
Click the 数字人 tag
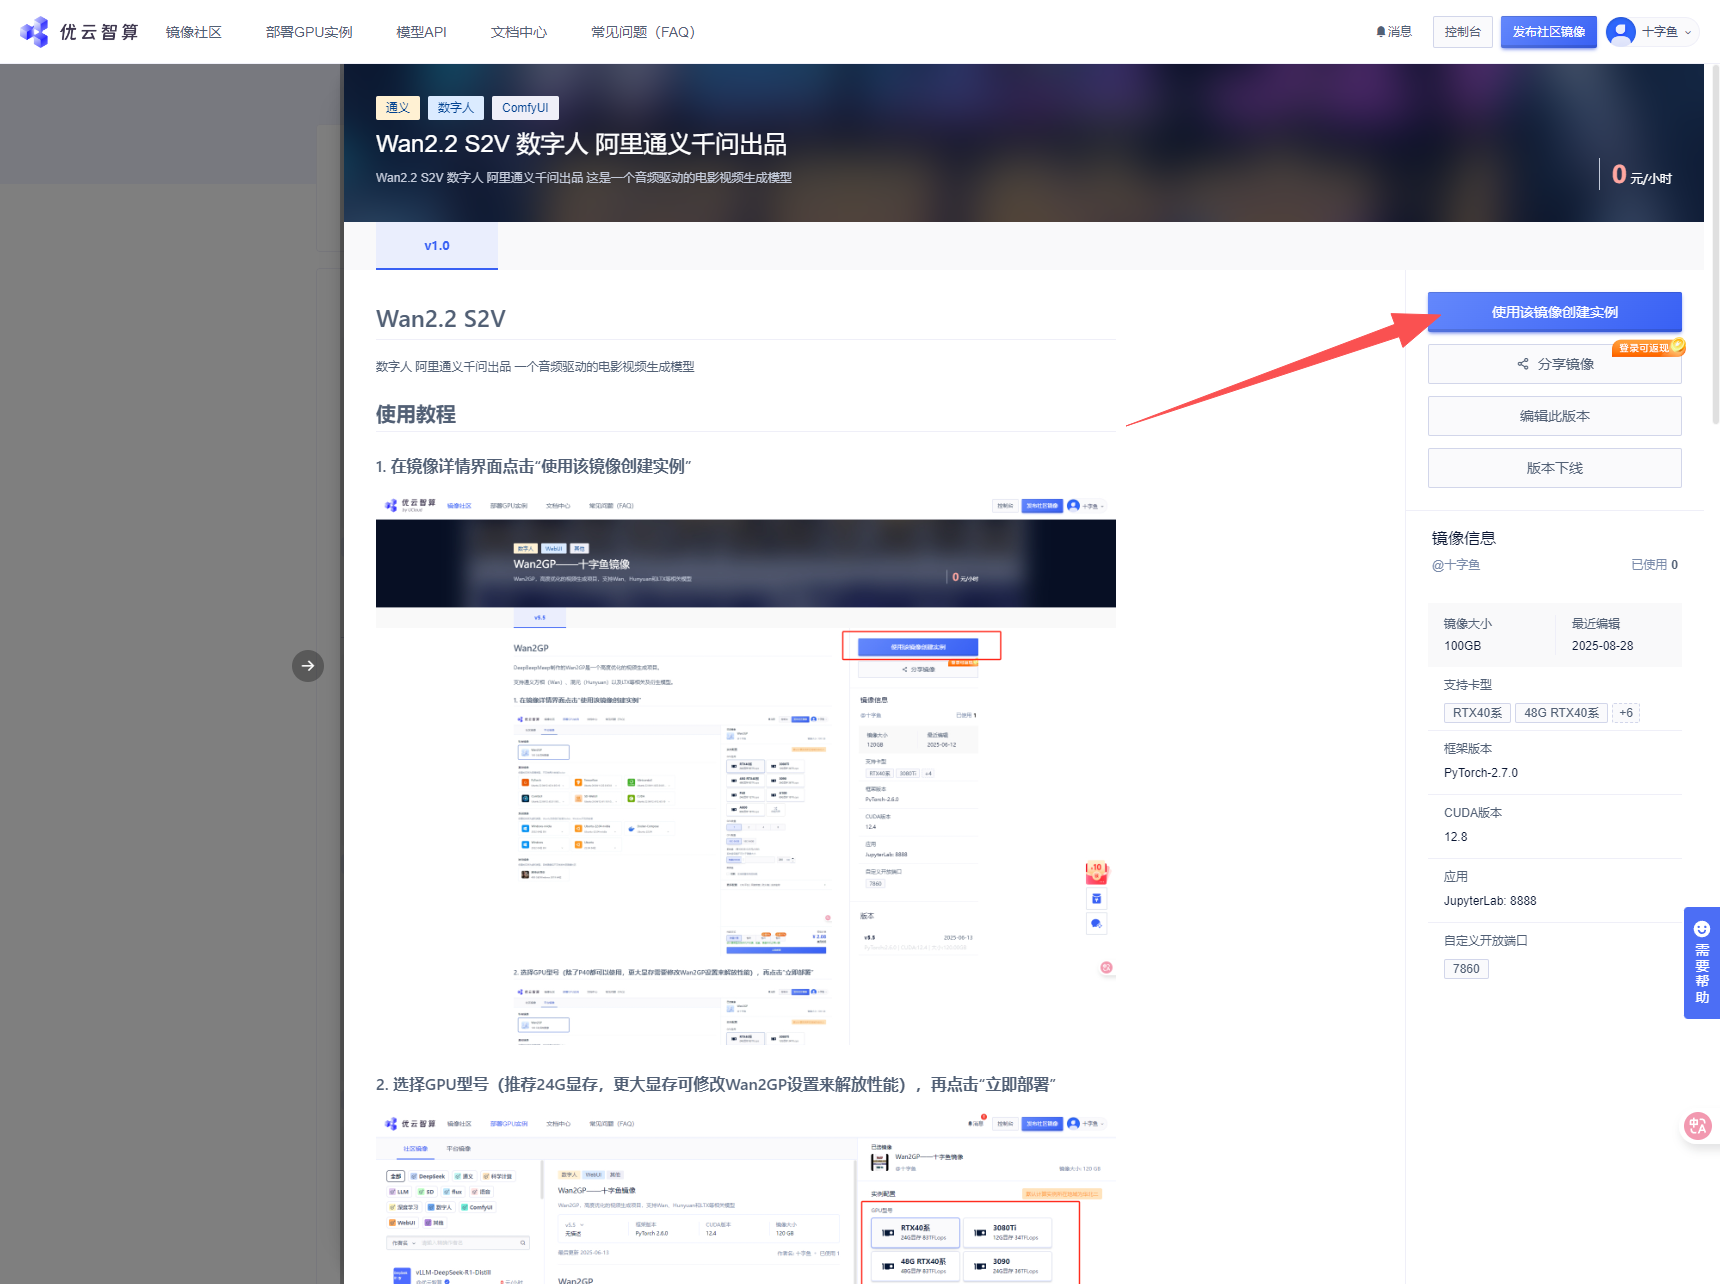(456, 108)
